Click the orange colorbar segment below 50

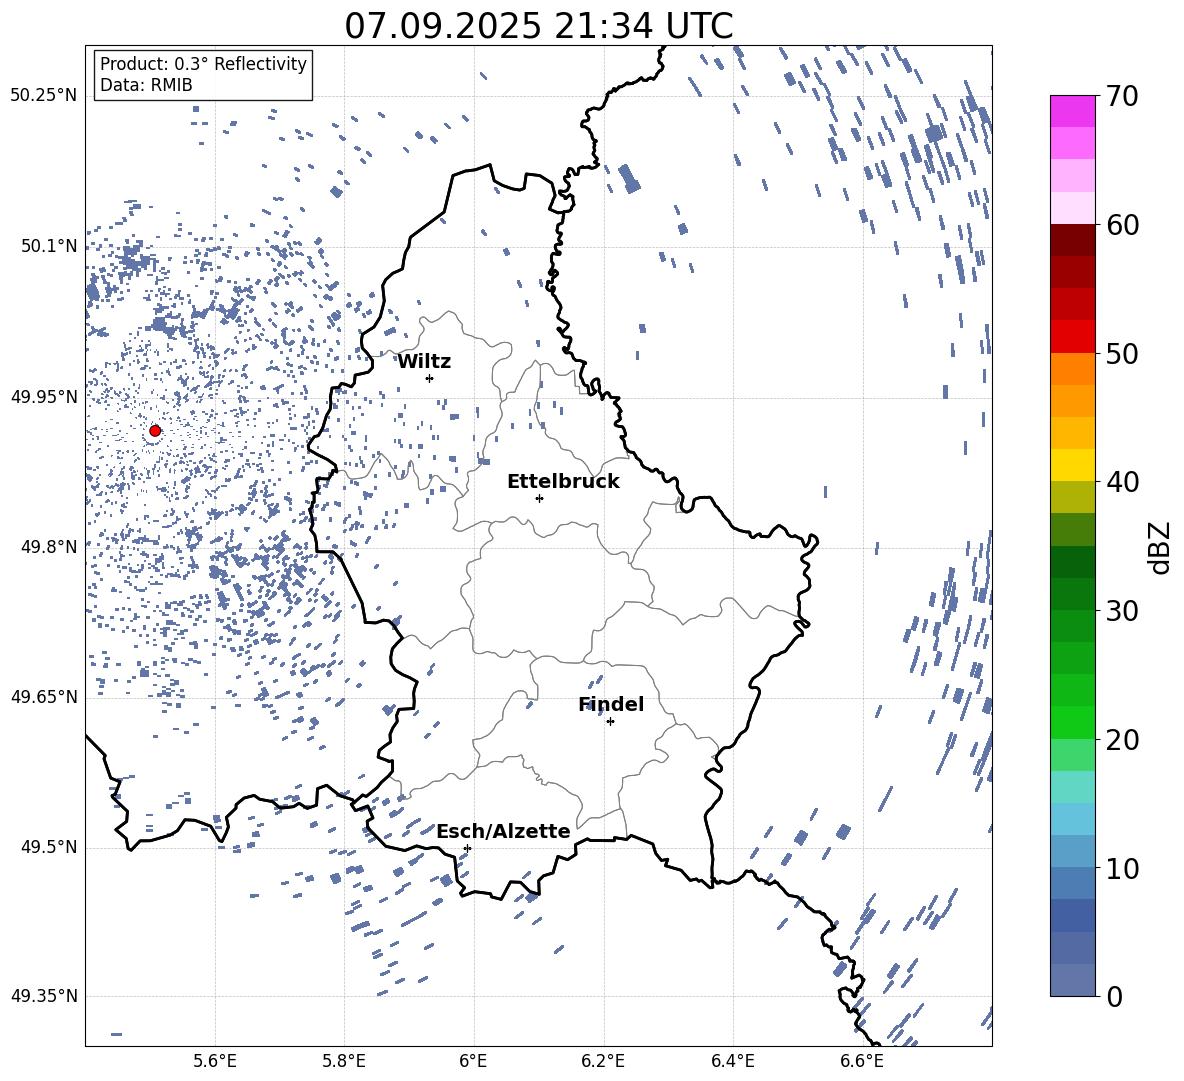click(1073, 368)
